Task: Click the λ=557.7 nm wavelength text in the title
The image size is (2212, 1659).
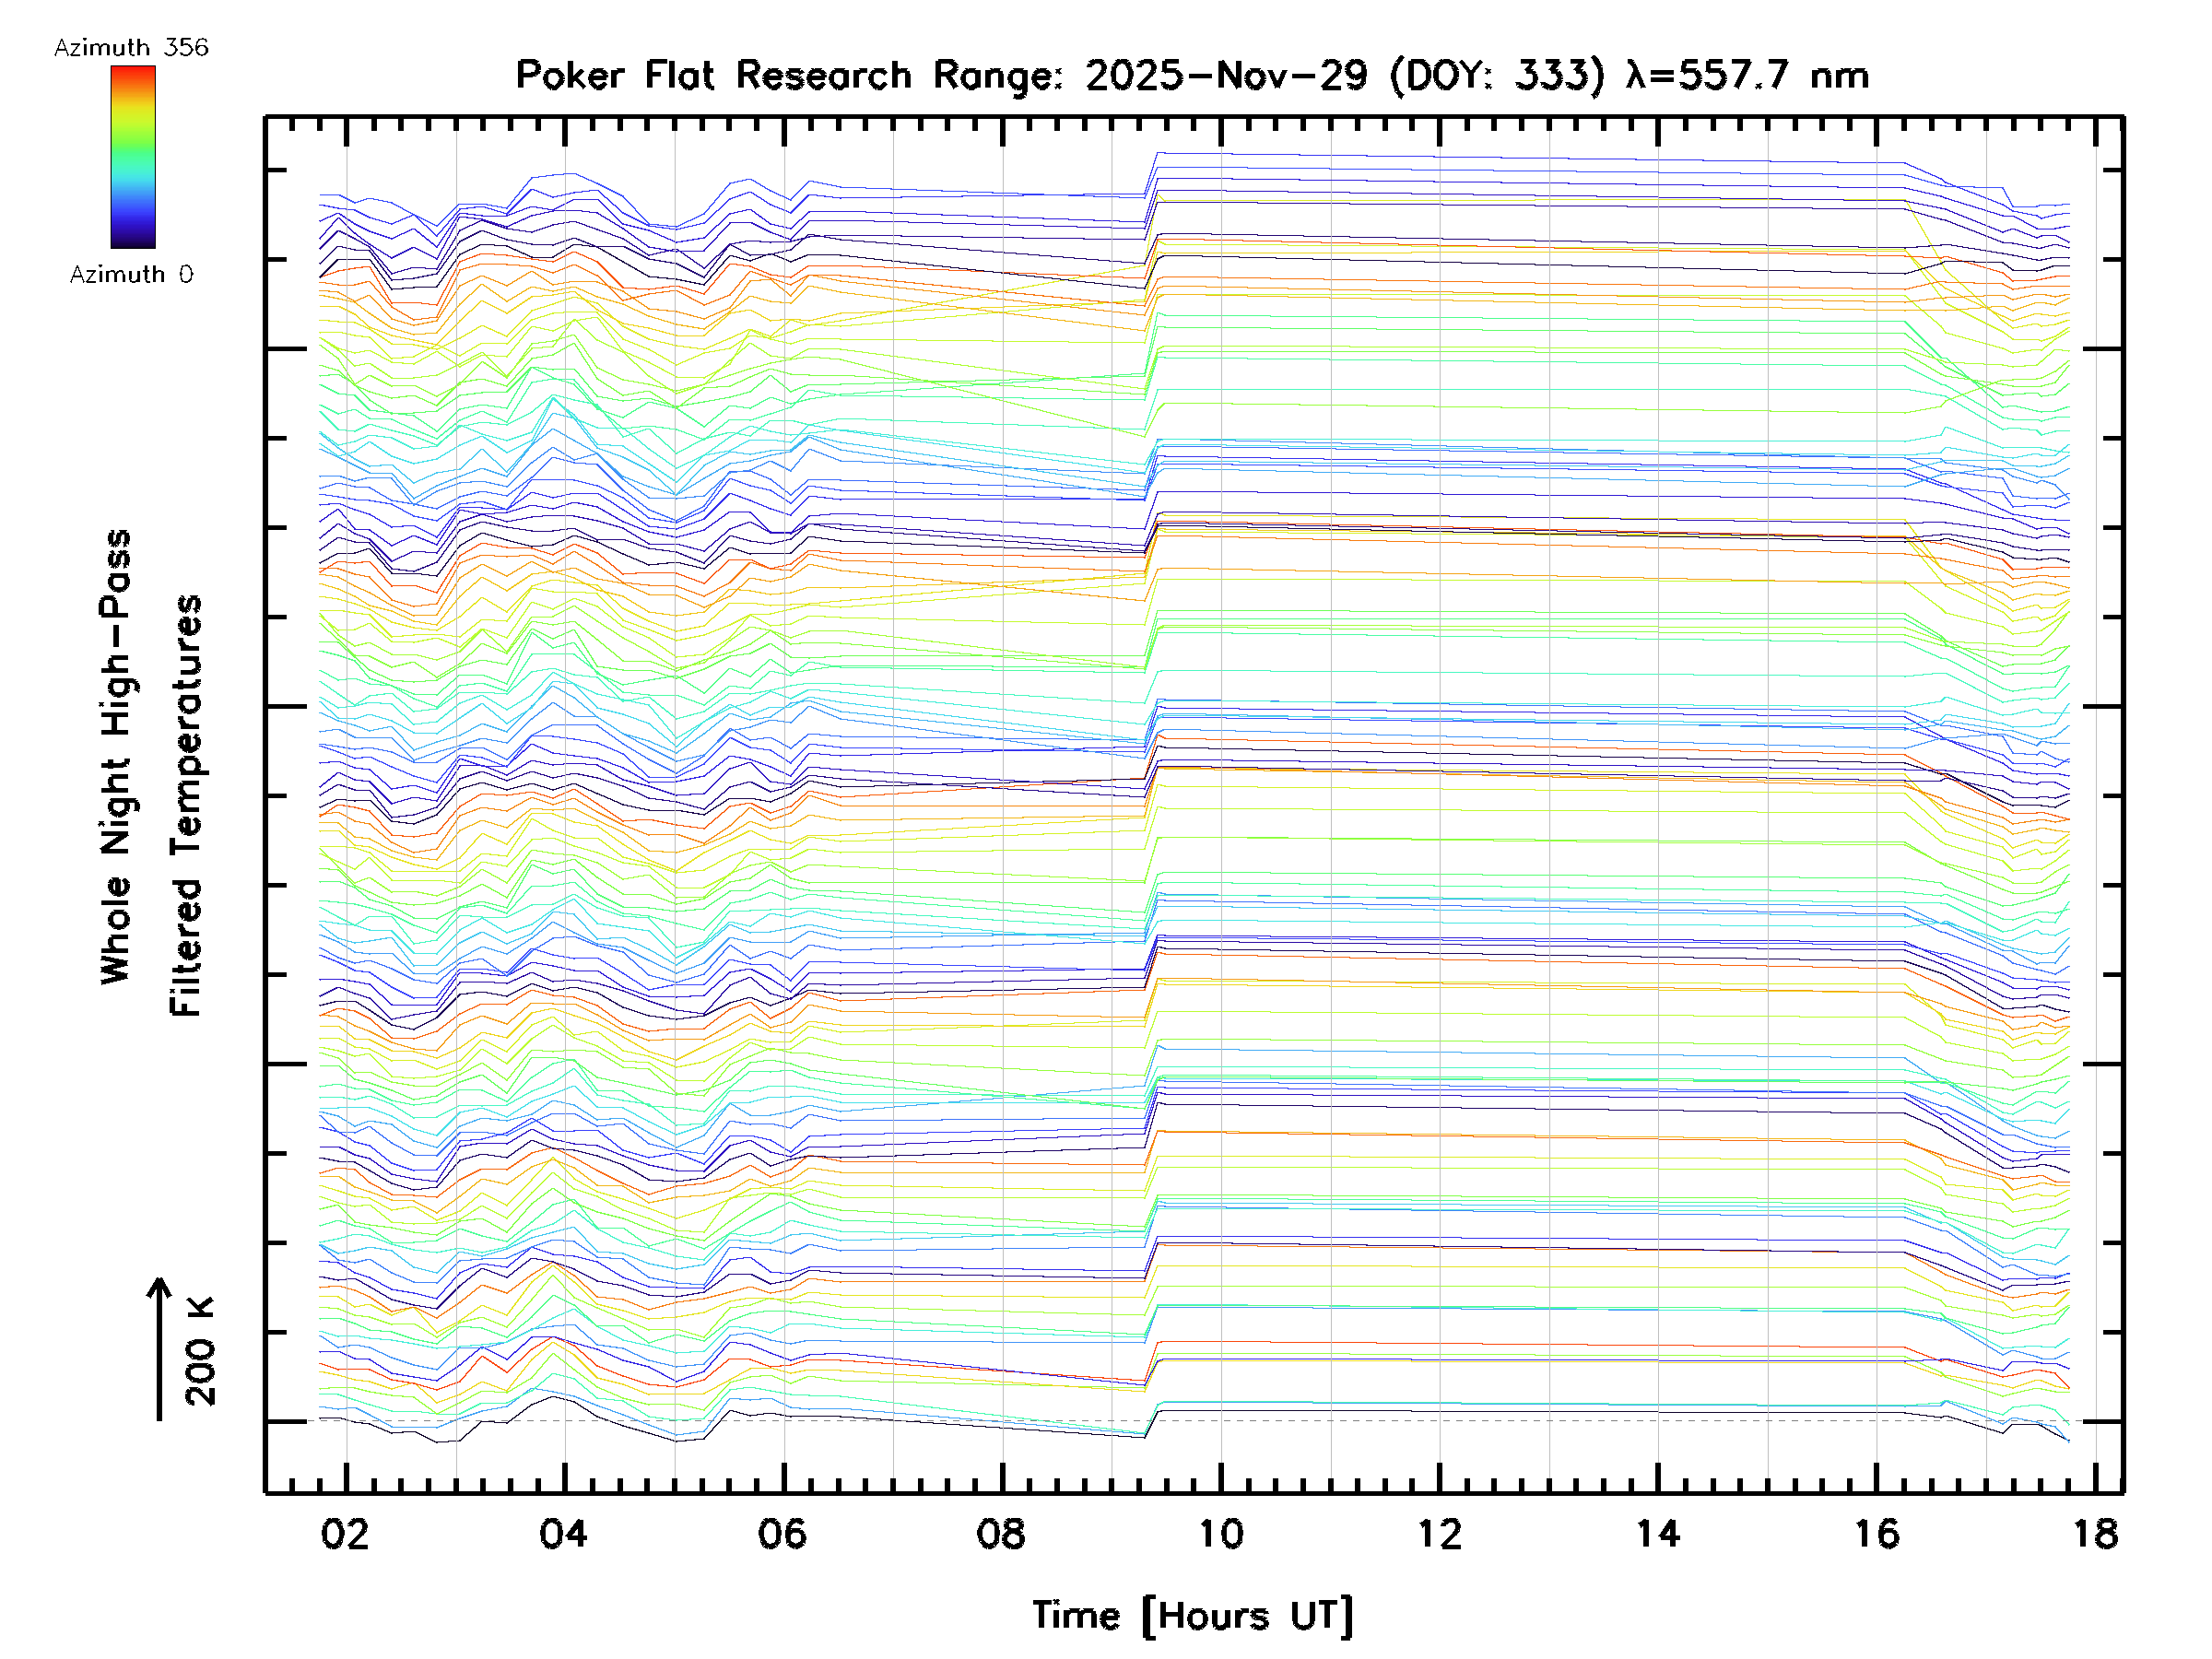Action: [1747, 75]
